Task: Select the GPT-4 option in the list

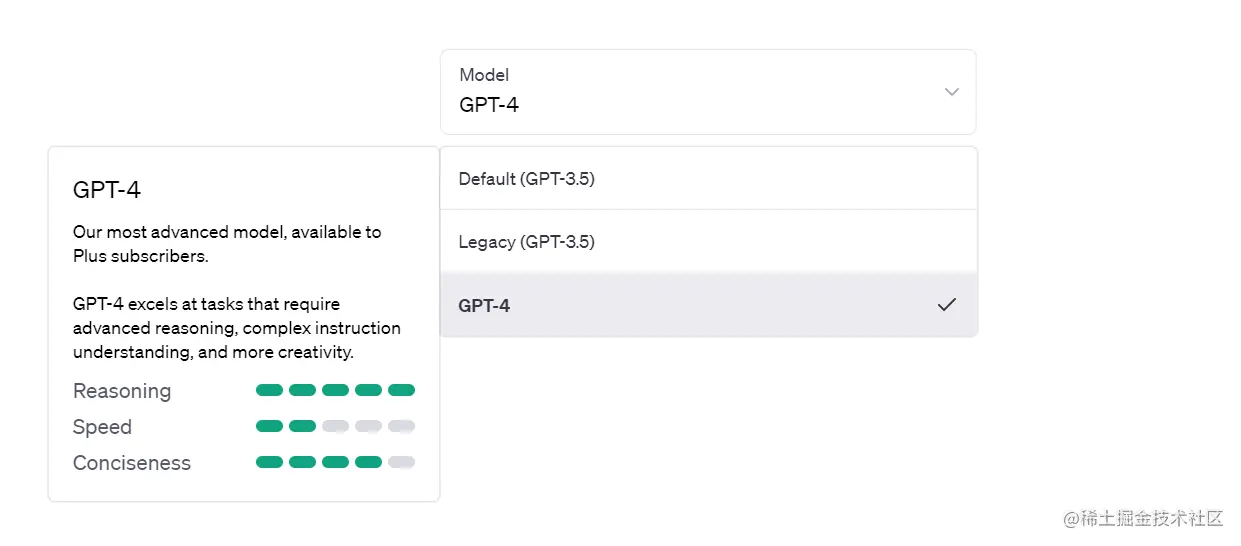Action: tap(485, 306)
